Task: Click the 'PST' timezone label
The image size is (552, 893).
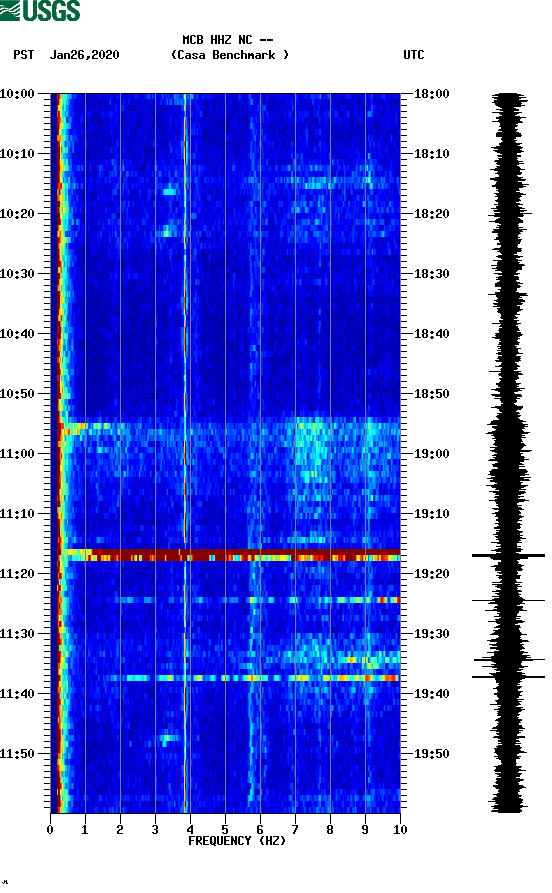Action: point(23,55)
